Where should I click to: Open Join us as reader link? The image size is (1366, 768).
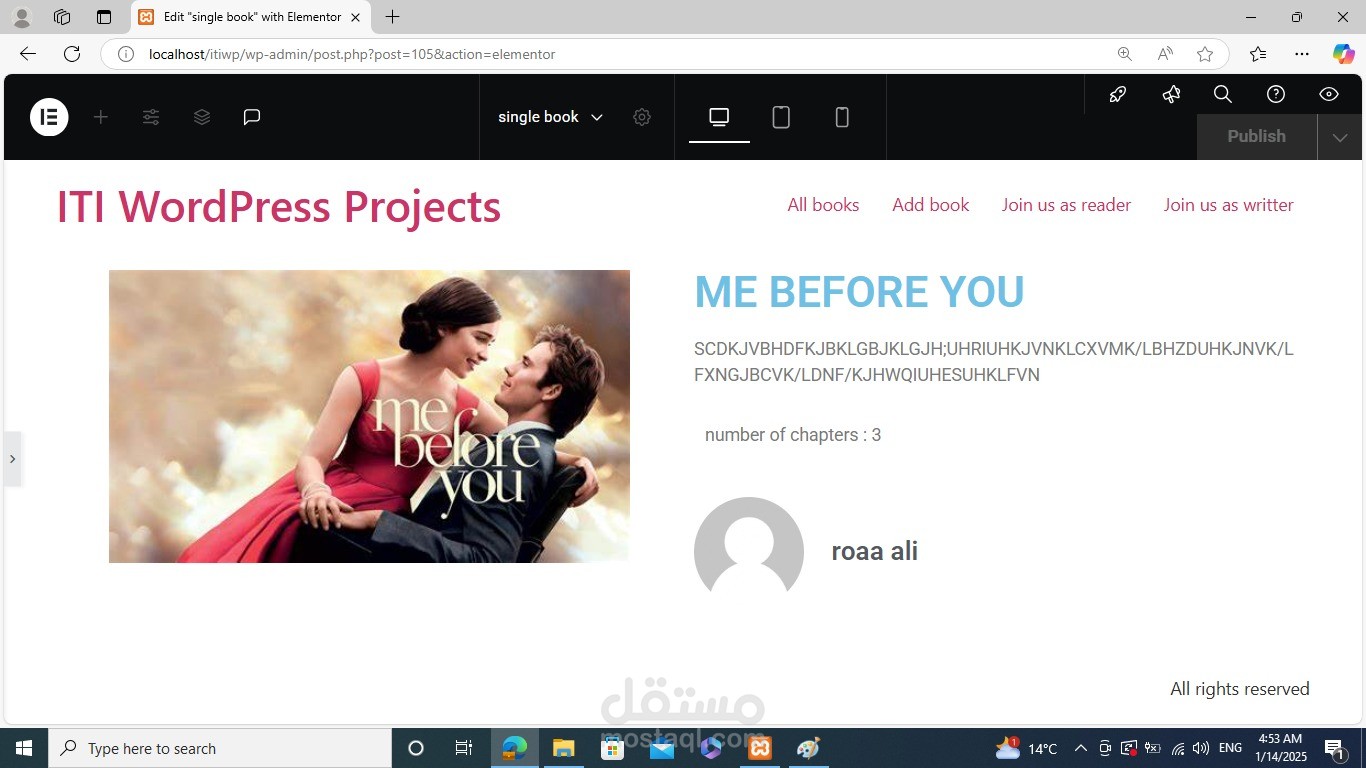[x=1066, y=205]
